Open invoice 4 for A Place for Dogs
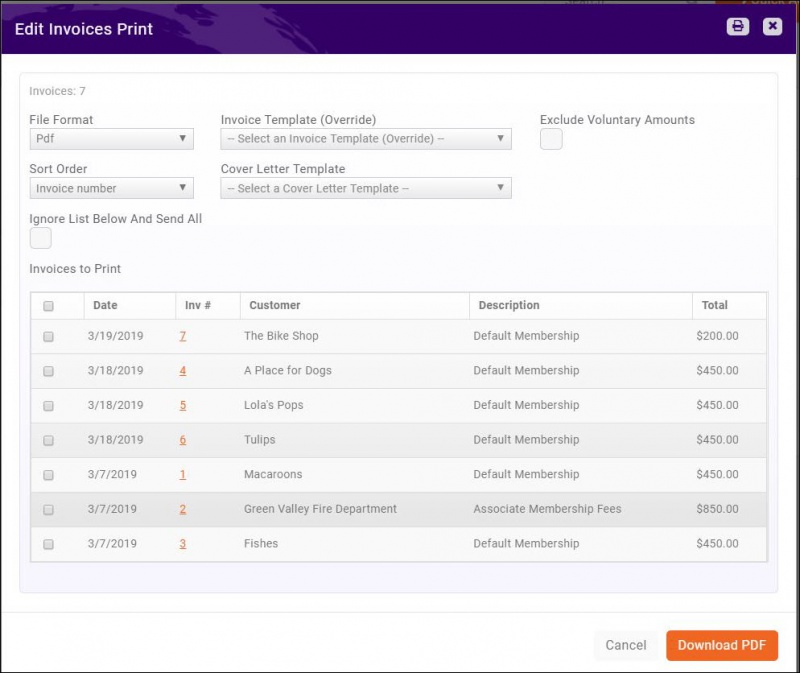Screen dimensions: 800x673 coord(182,371)
